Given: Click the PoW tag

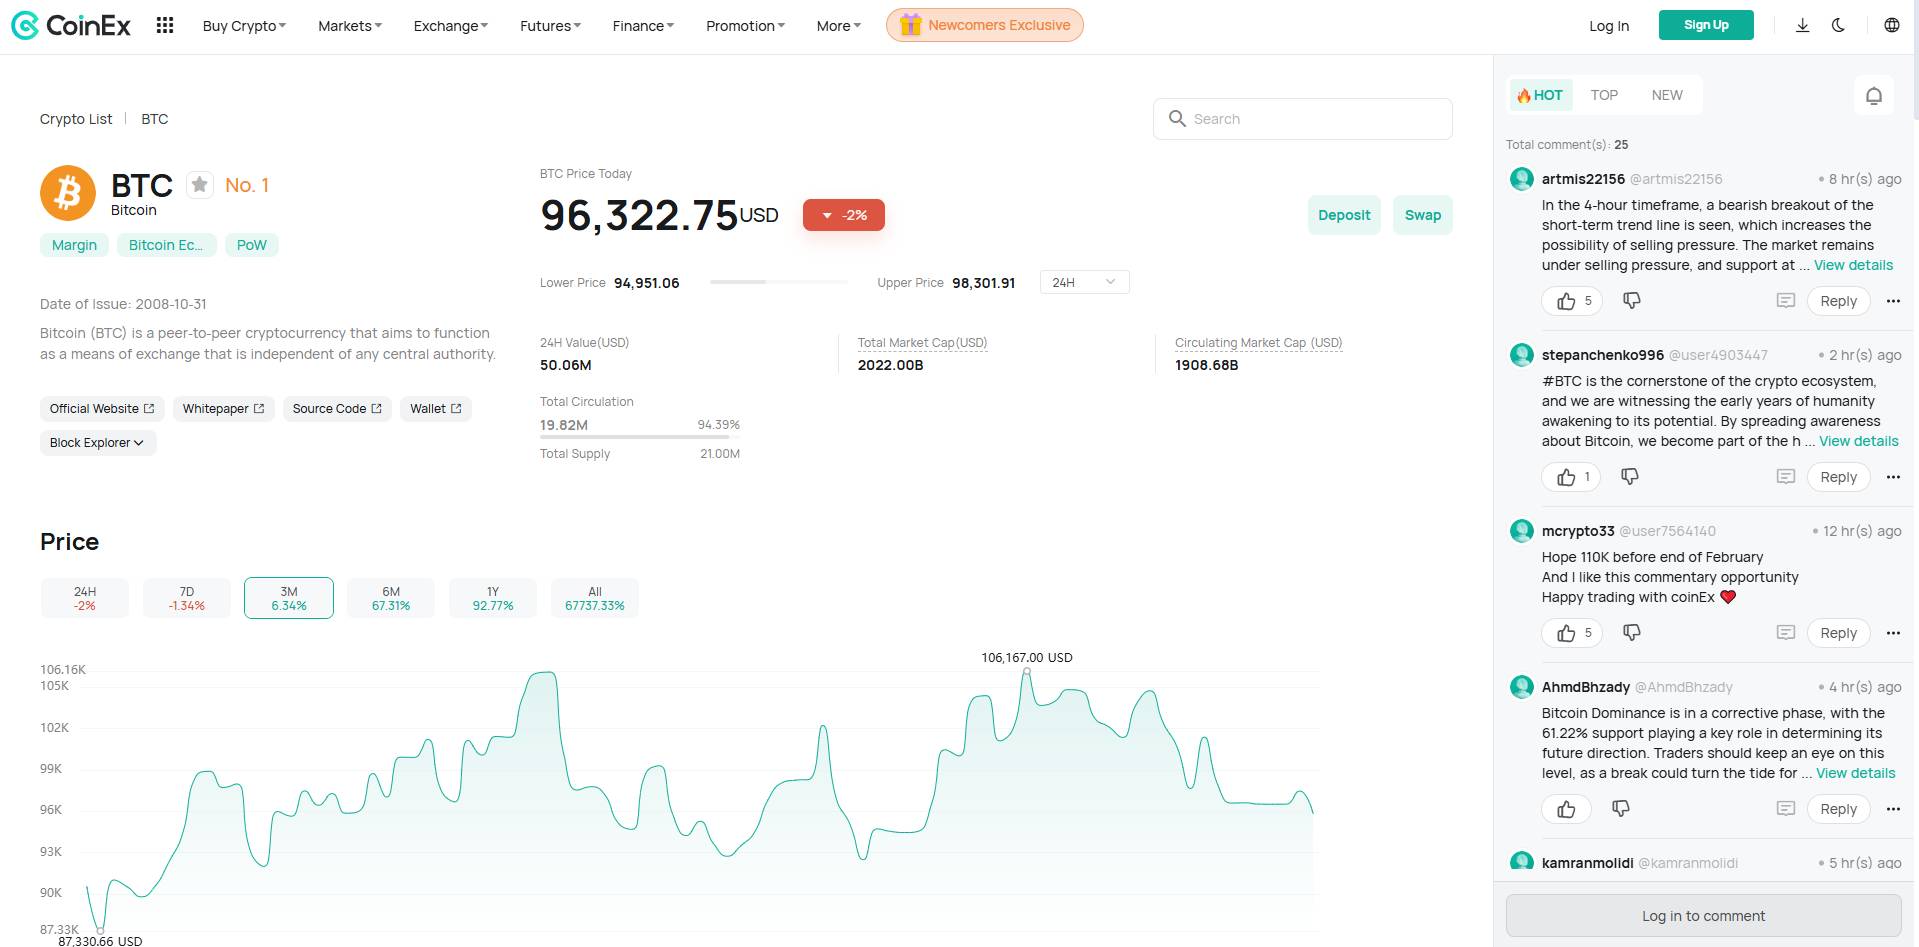Looking at the screenshot, I should tap(252, 245).
